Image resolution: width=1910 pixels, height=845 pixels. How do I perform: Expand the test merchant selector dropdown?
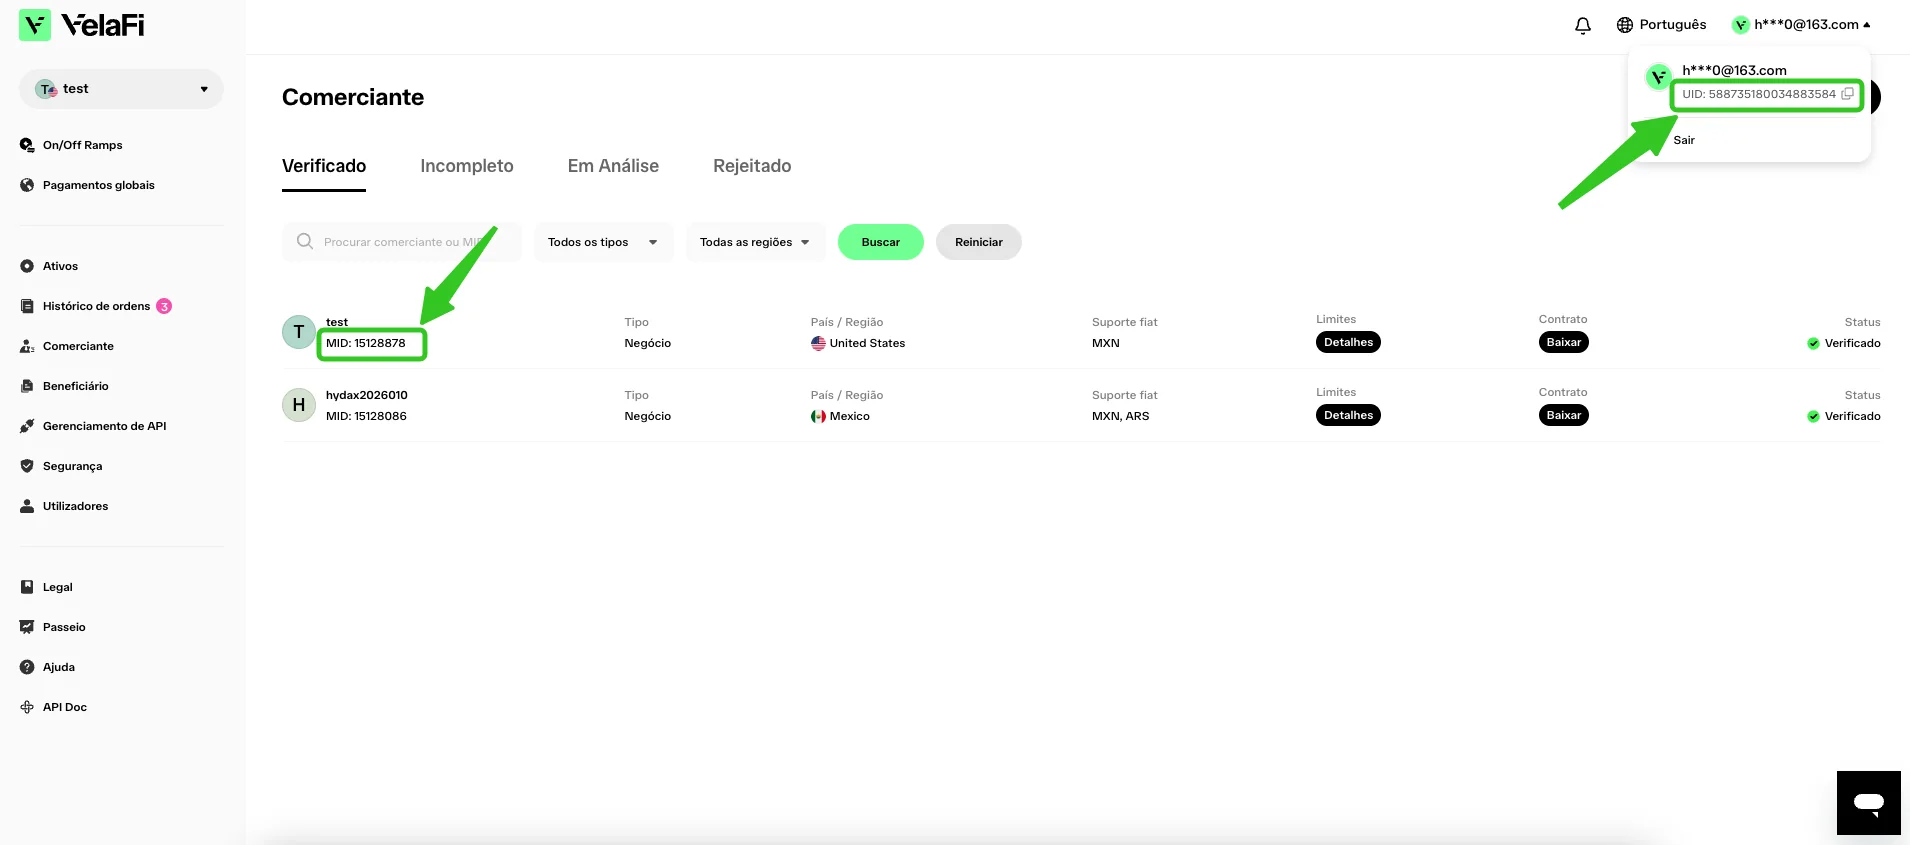[x=121, y=89]
